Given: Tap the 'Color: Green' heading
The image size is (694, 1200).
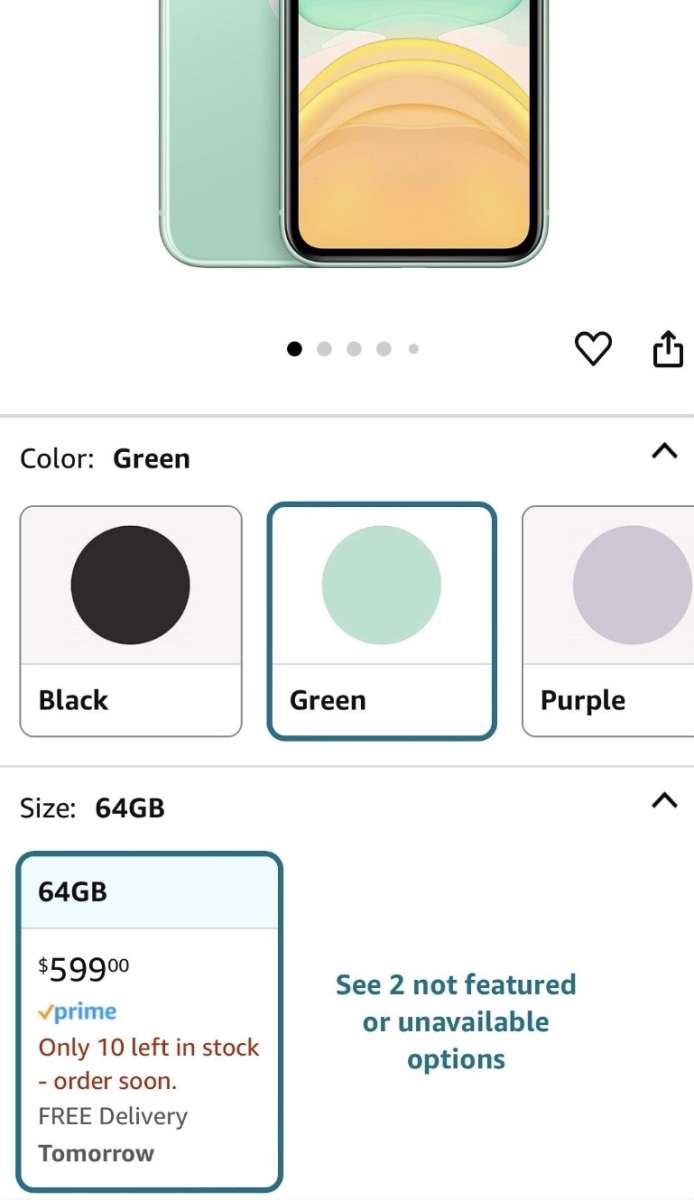Looking at the screenshot, I should click(105, 459).
